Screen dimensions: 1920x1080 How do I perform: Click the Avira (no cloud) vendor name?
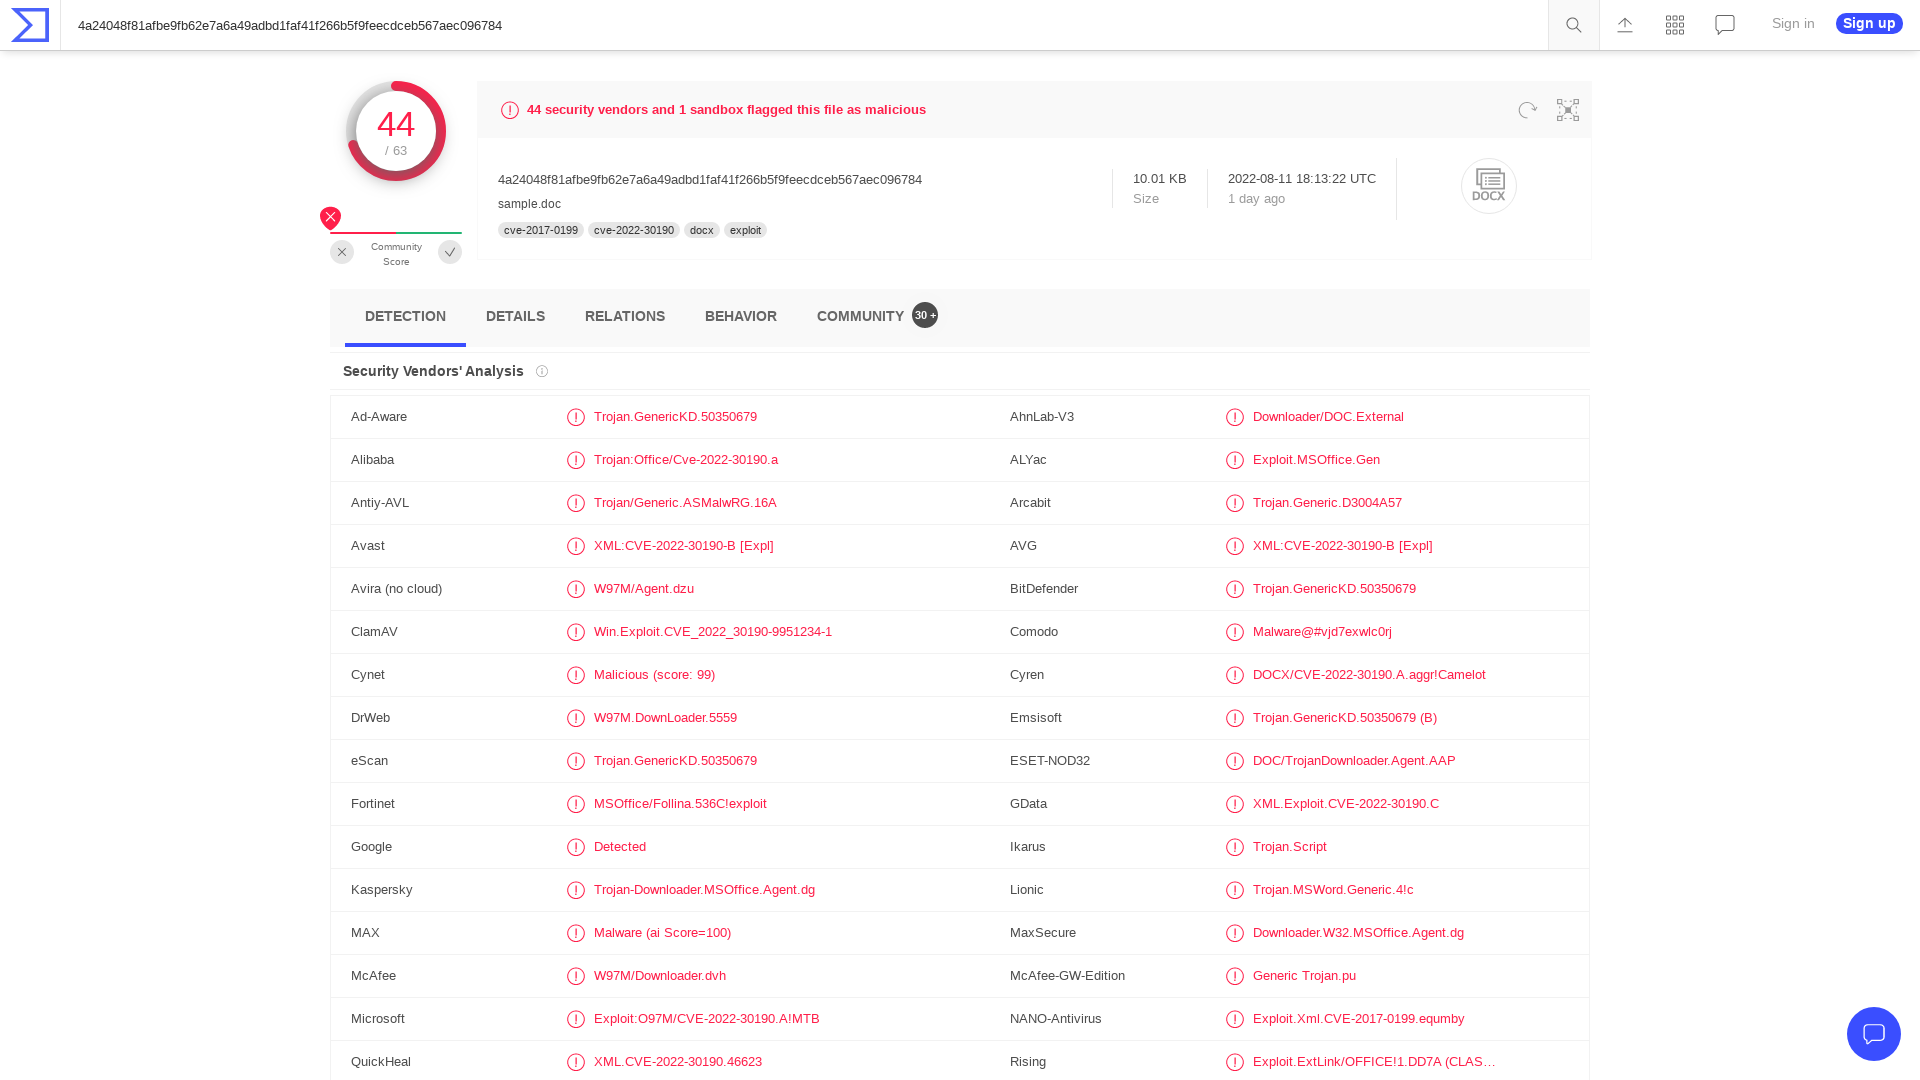pyautogui.click(x=396, y=589)
